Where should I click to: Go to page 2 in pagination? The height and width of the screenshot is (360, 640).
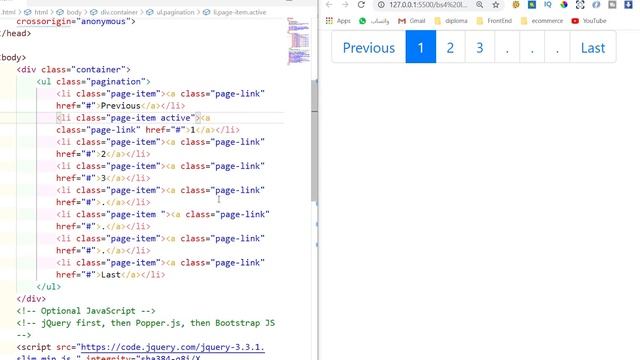tap(450, 48)
